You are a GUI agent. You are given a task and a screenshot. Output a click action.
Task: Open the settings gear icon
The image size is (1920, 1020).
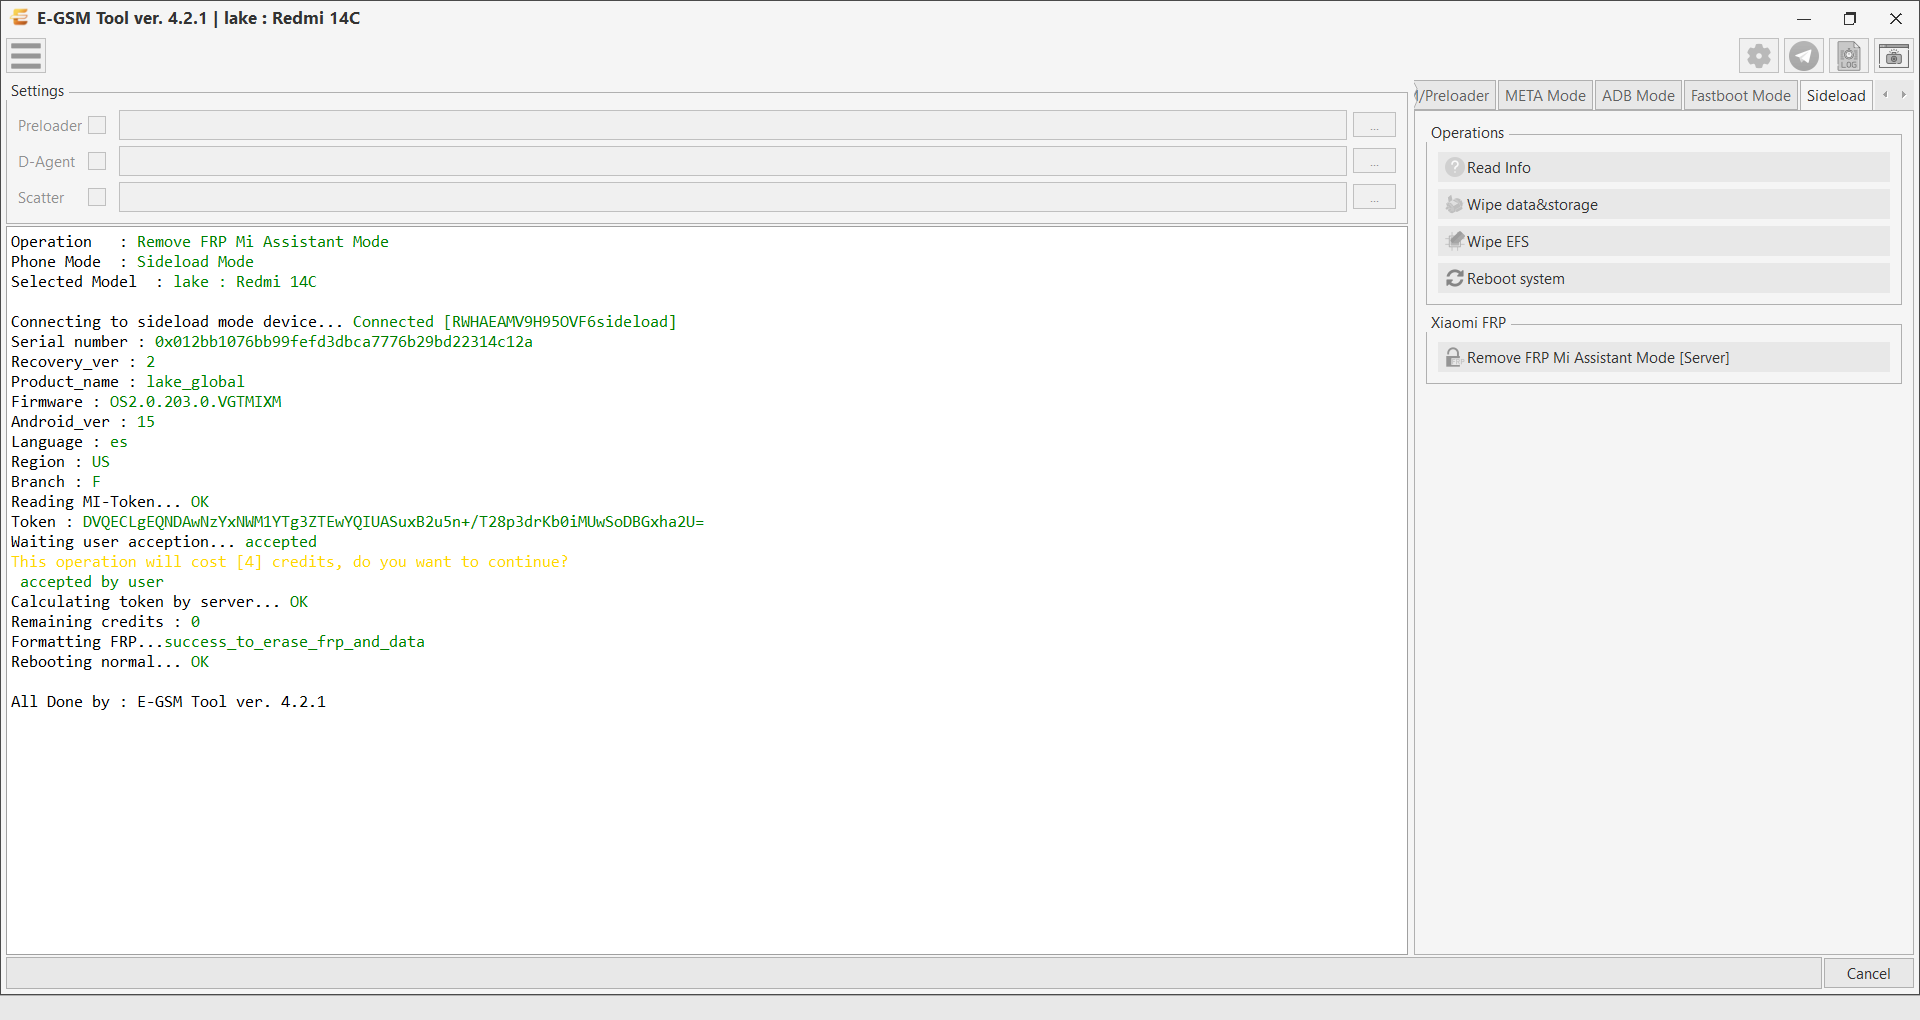pyautogui.click(x=1759, y=56)
